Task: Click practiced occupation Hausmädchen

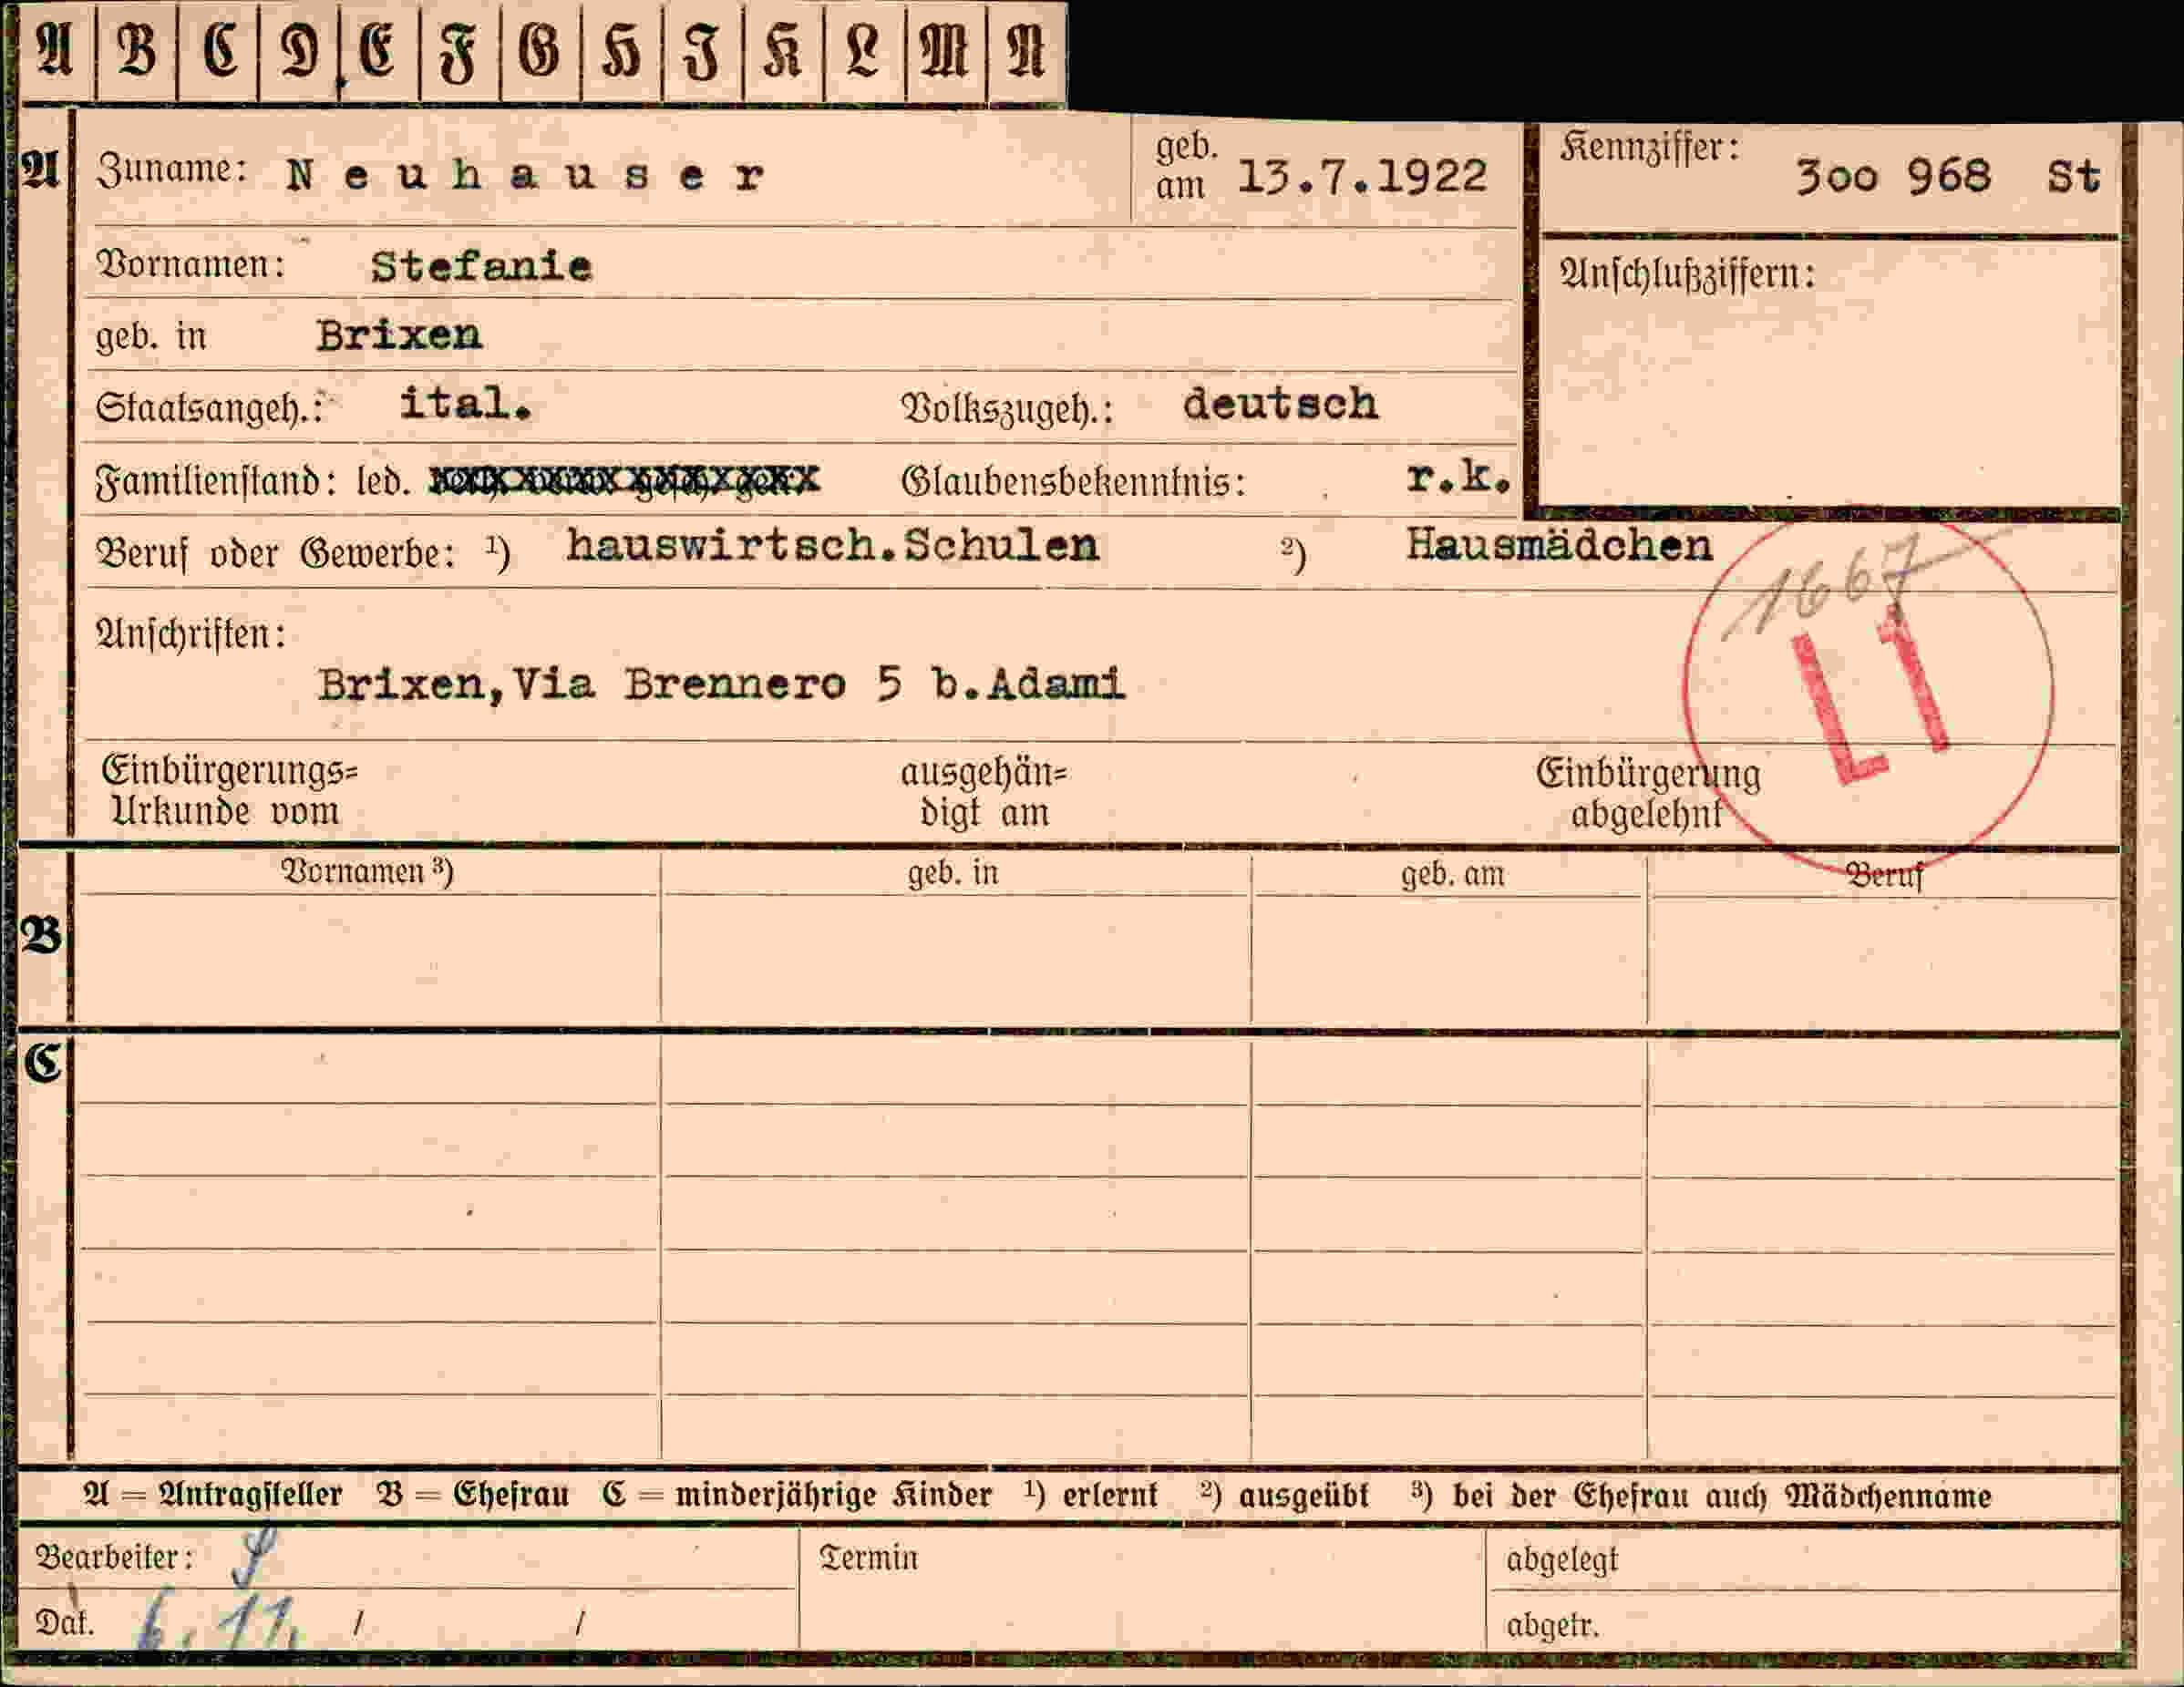Action: coord(1559,545)
